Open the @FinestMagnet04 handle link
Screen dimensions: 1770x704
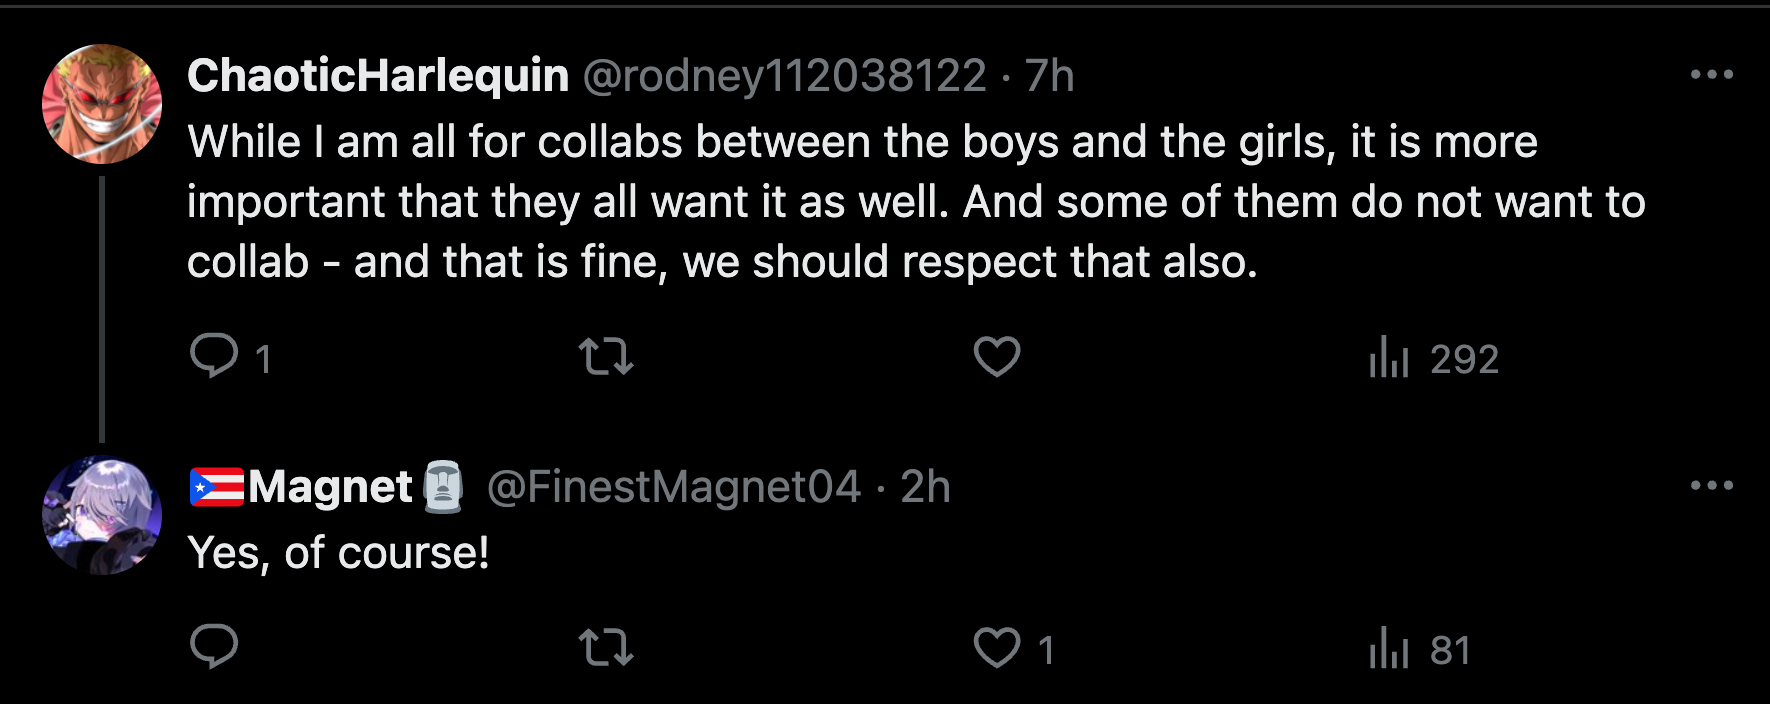coord(673,487)
